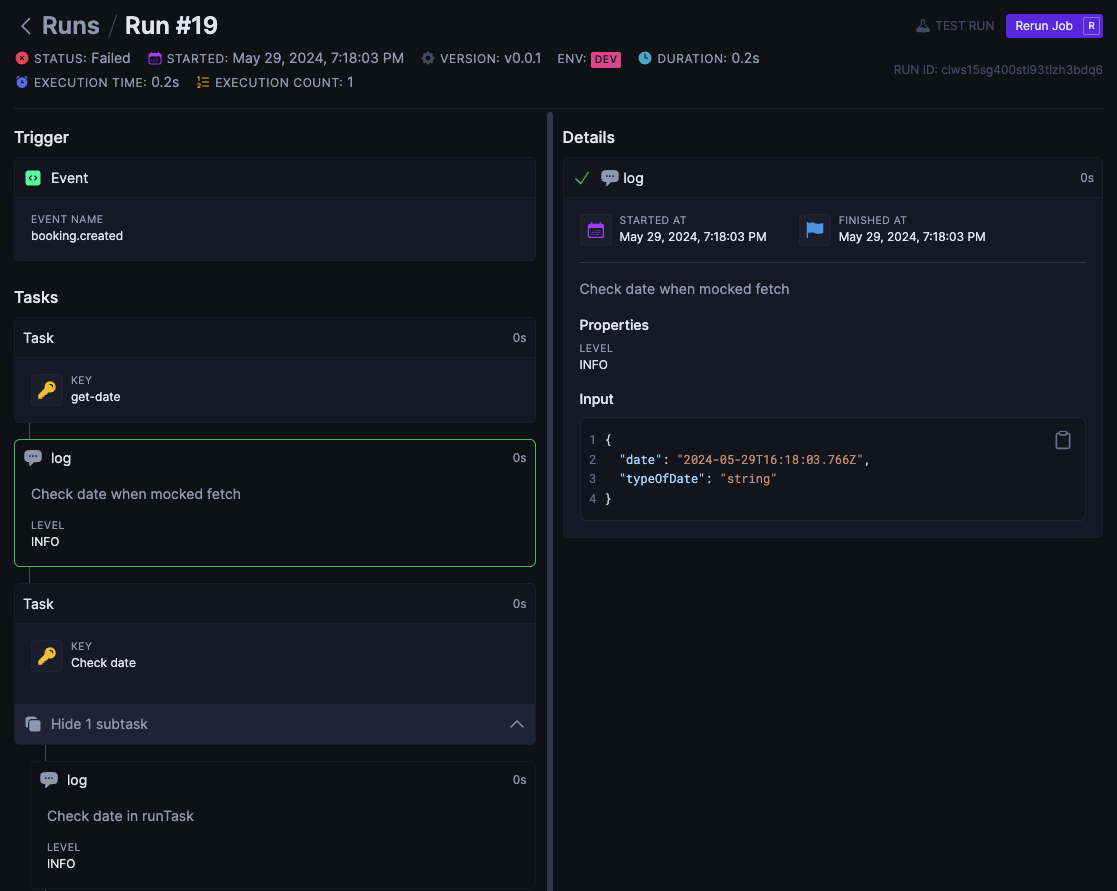Click the chat bubble icon on runTask log
1117x891 pixels.
coord(49,780)
